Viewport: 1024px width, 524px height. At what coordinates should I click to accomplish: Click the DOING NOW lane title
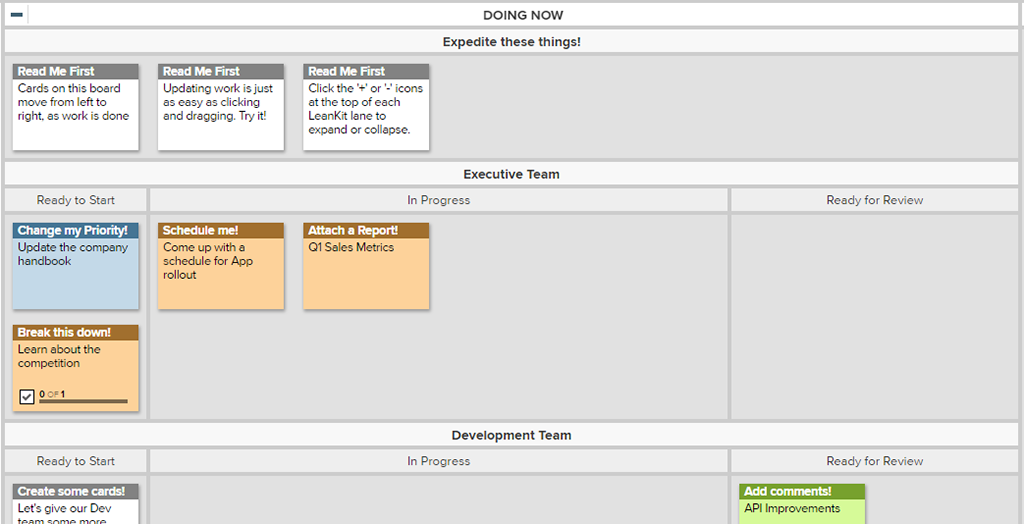coord(523,15)
